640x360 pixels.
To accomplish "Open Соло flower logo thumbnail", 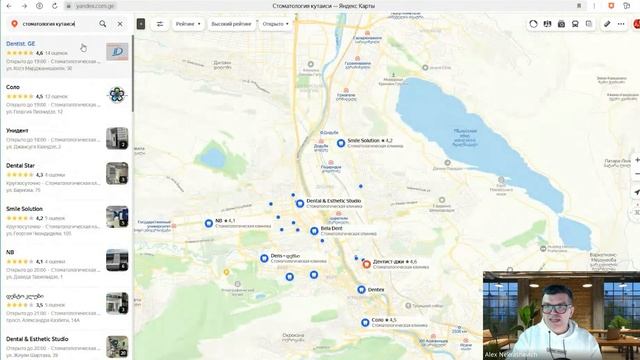I will click(117, 95).
